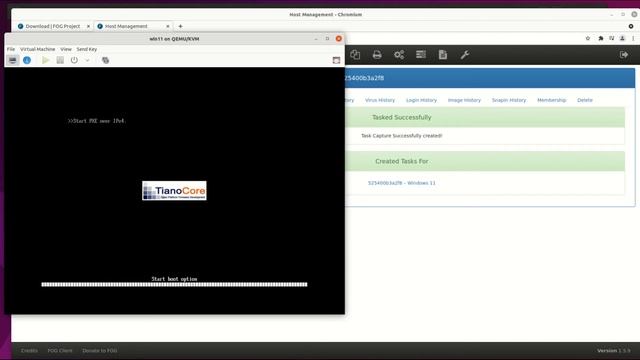Shut down the virtual machine power icon
This screenshot has height=360, width=640.
pyautogui.click(x=74, y=60)
